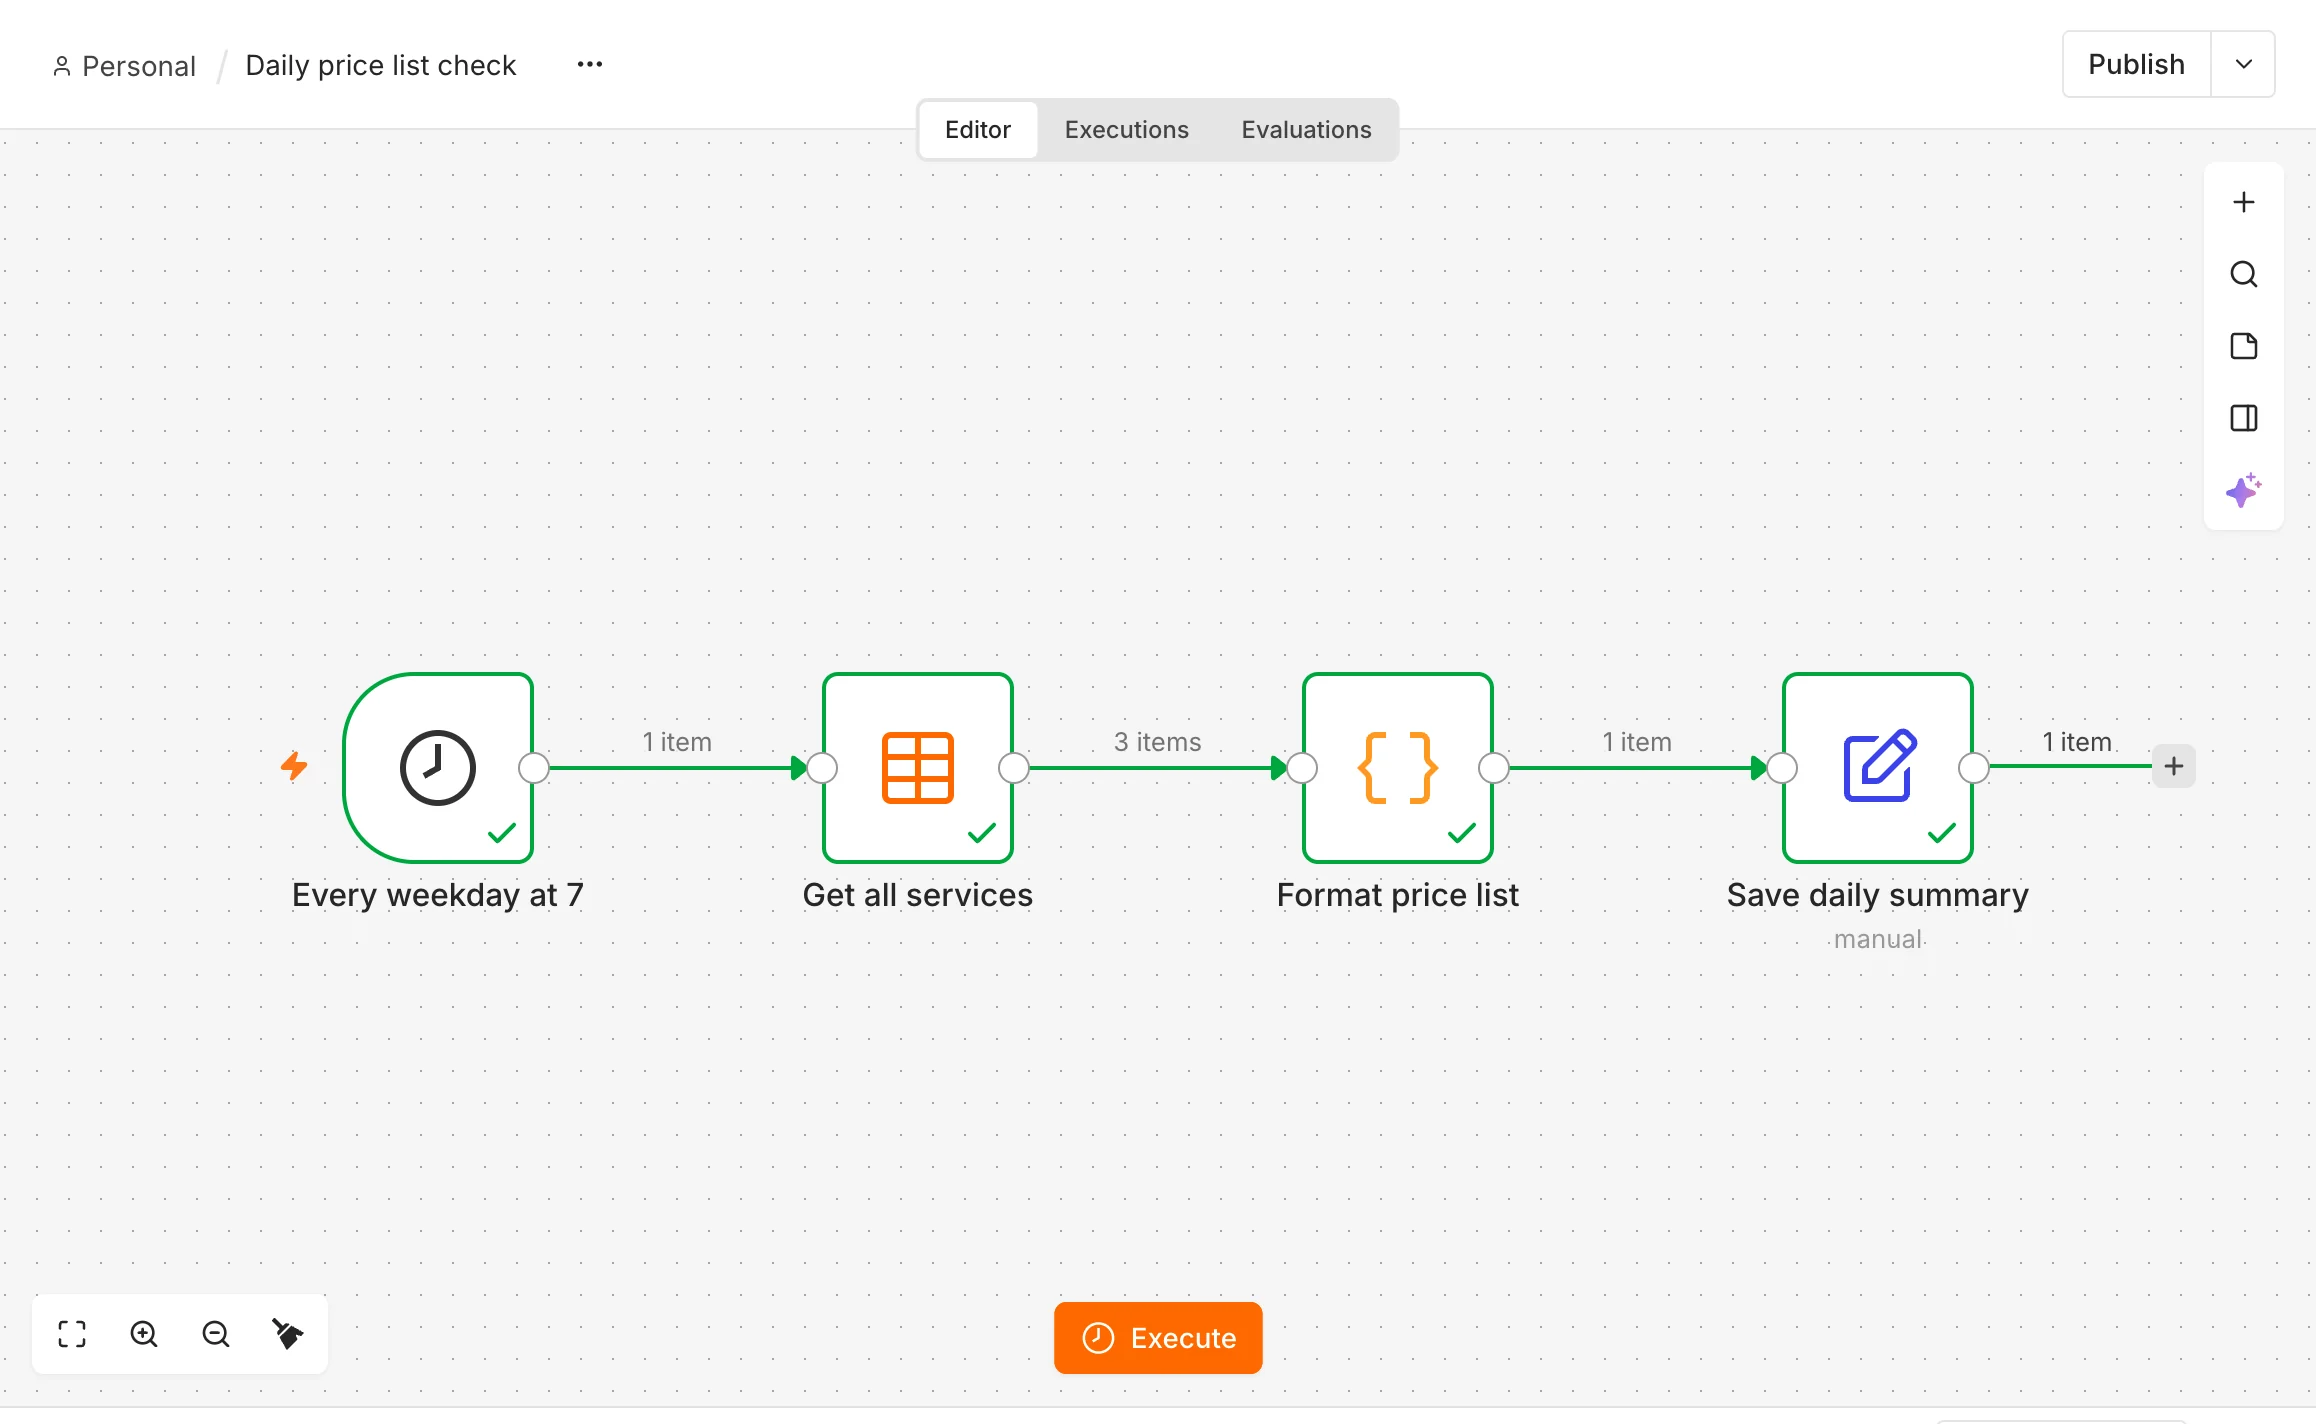2316x1424 pixels.
Task: Add a node via the plus in right toolbar
Action: pos(2243,202)
